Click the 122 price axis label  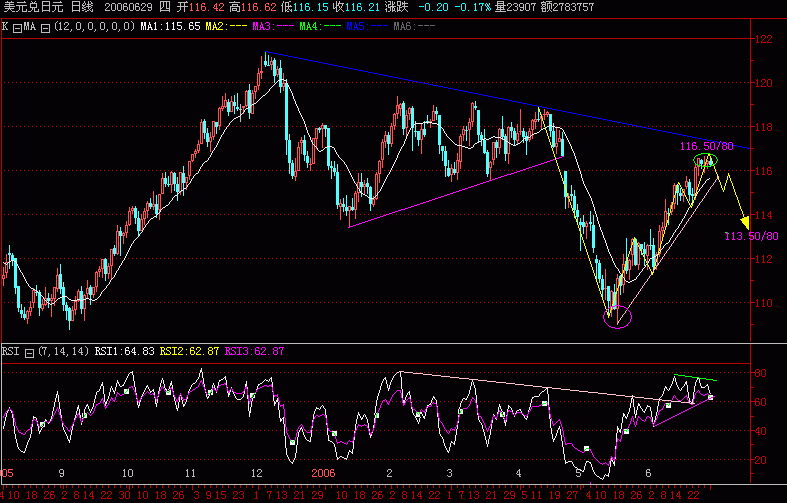pyautogui.click(x=764, y=40)
